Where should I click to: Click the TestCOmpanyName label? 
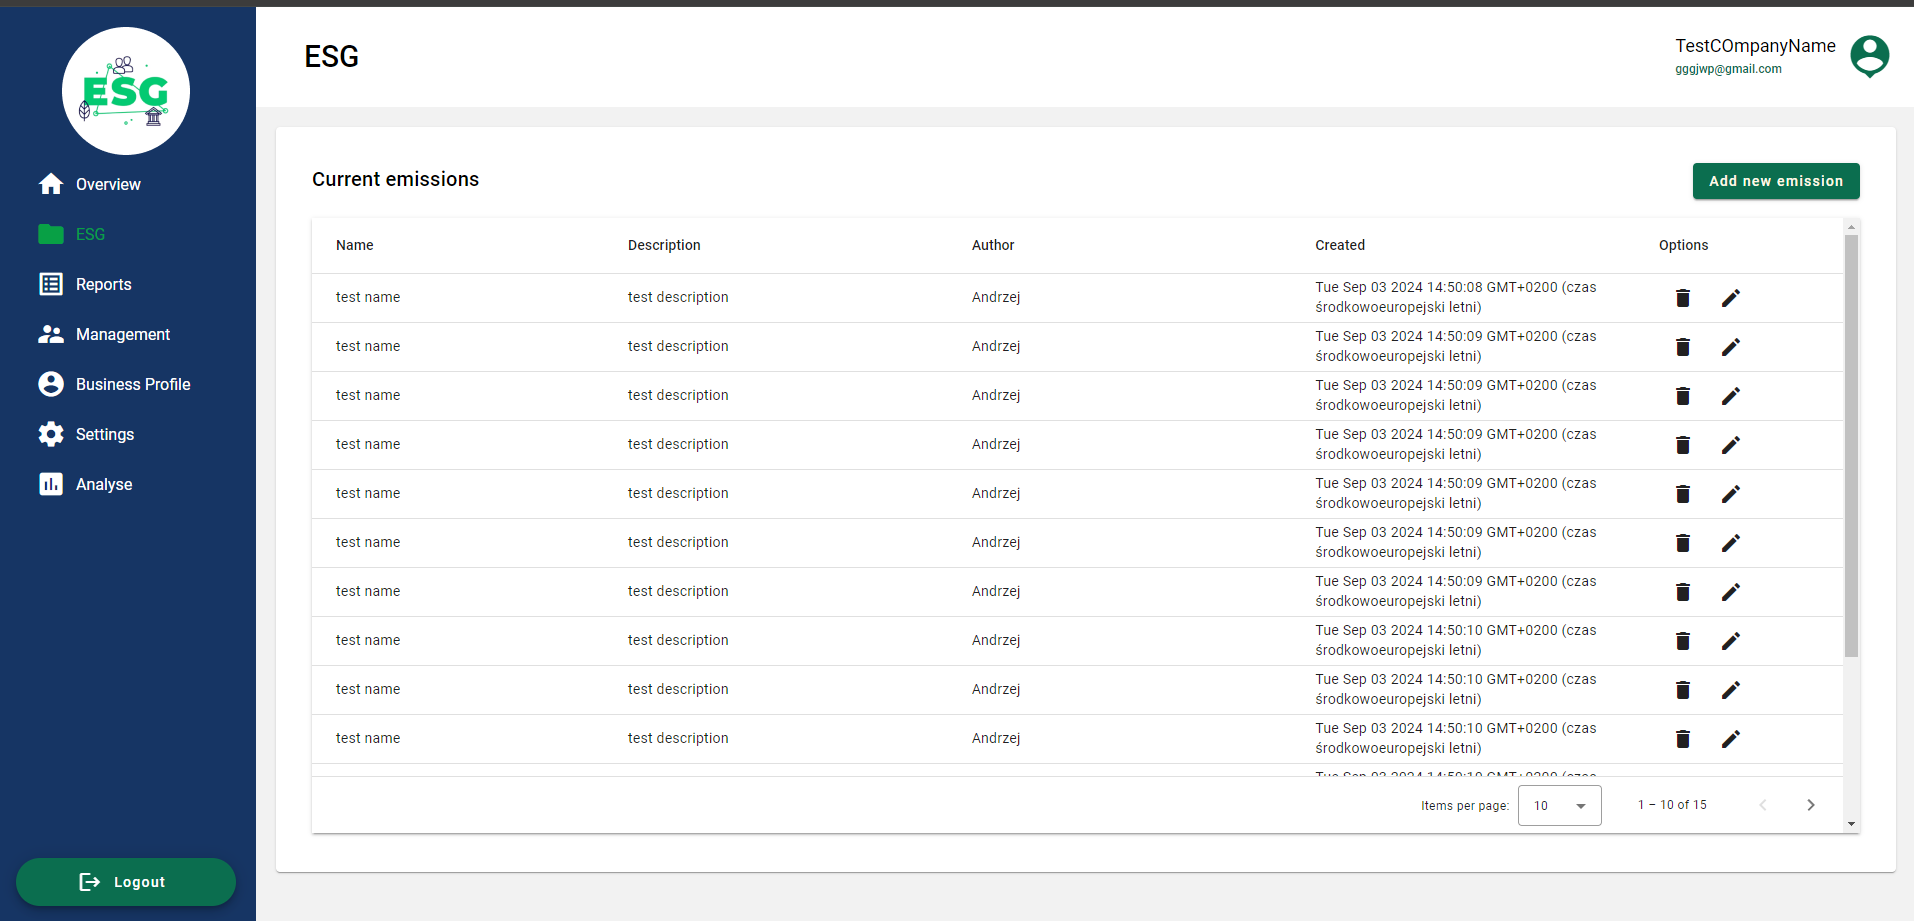1756,46
